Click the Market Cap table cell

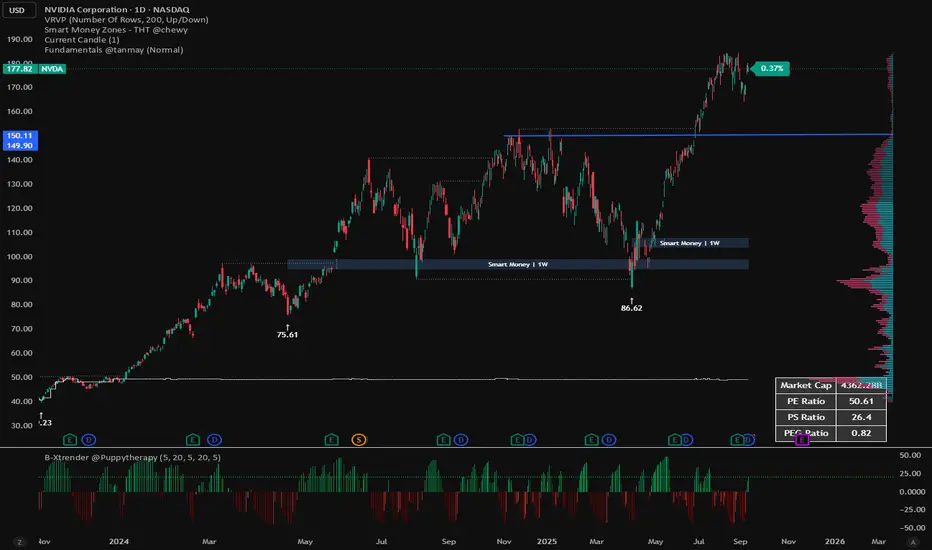[805, 385]
